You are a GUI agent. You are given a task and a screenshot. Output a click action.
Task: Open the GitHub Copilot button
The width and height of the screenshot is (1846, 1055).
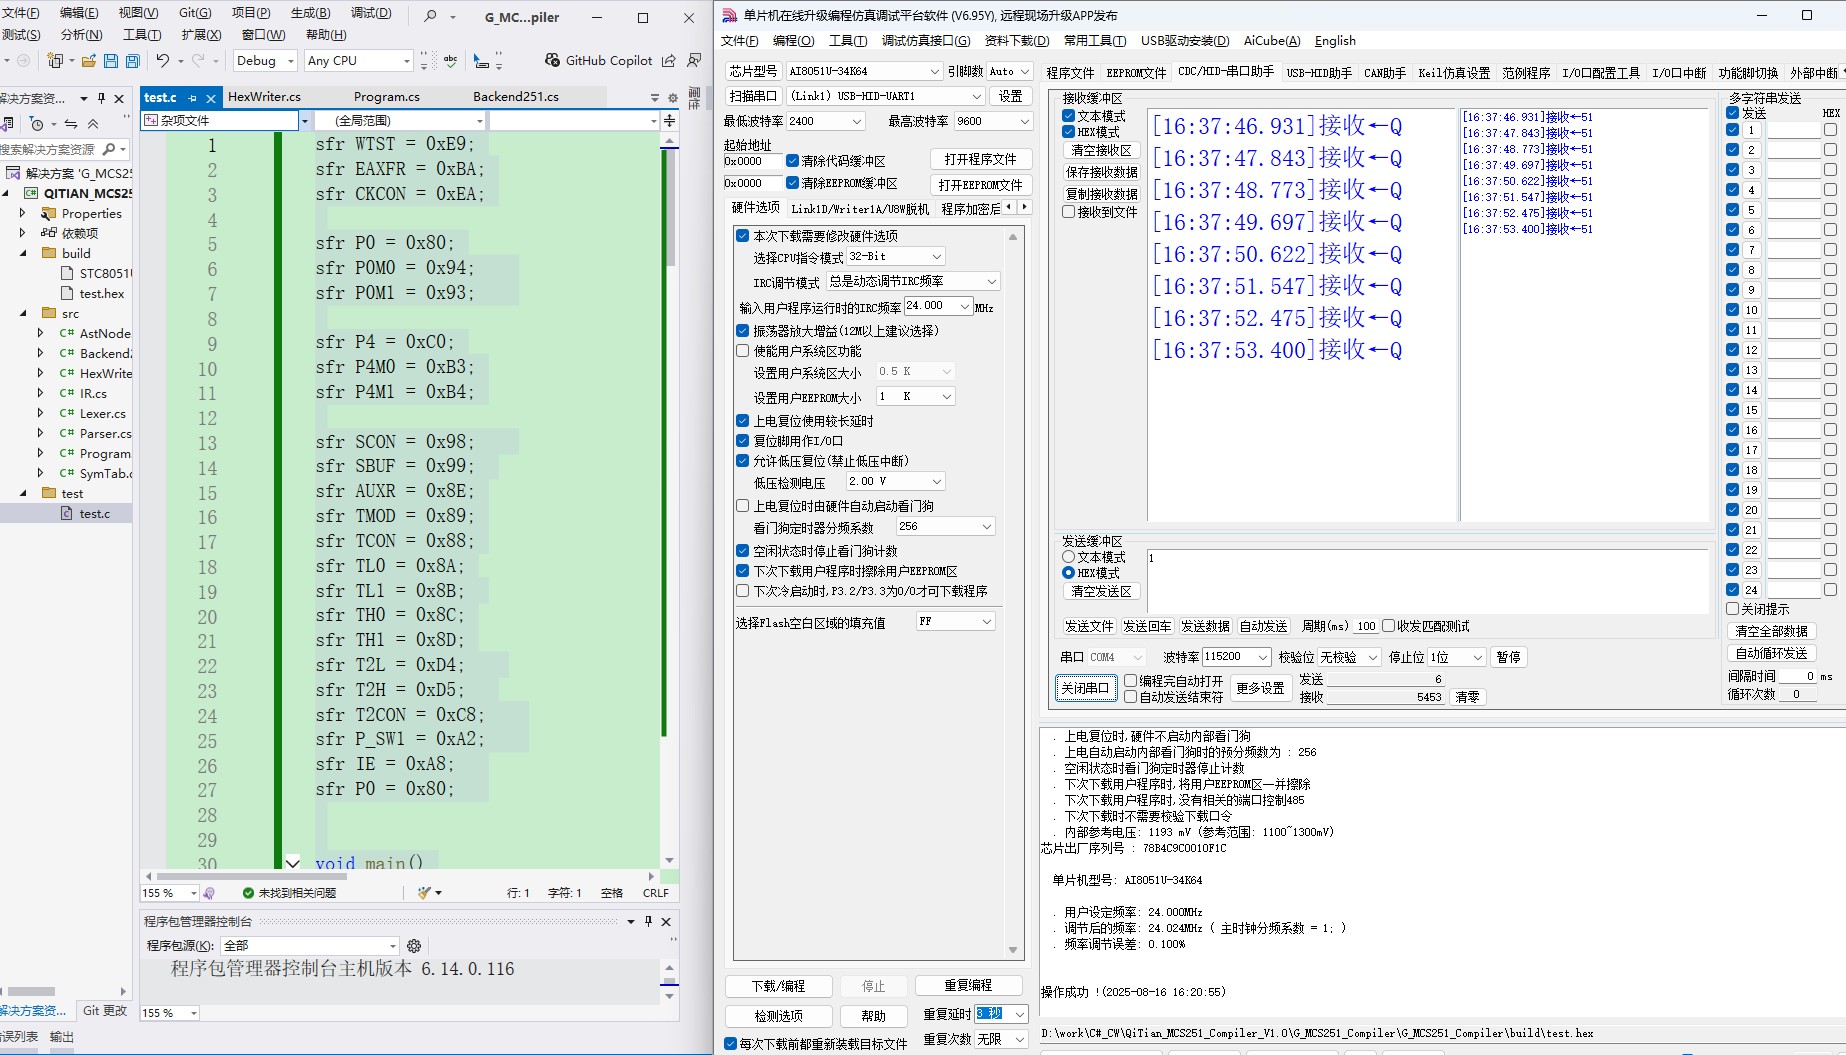point(598,61)
